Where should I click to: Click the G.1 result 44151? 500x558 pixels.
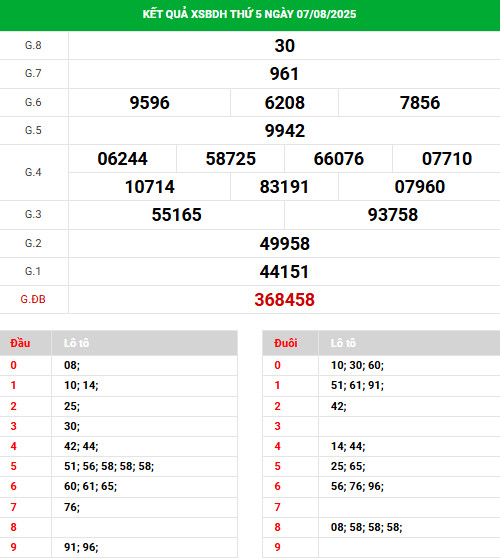284,272
